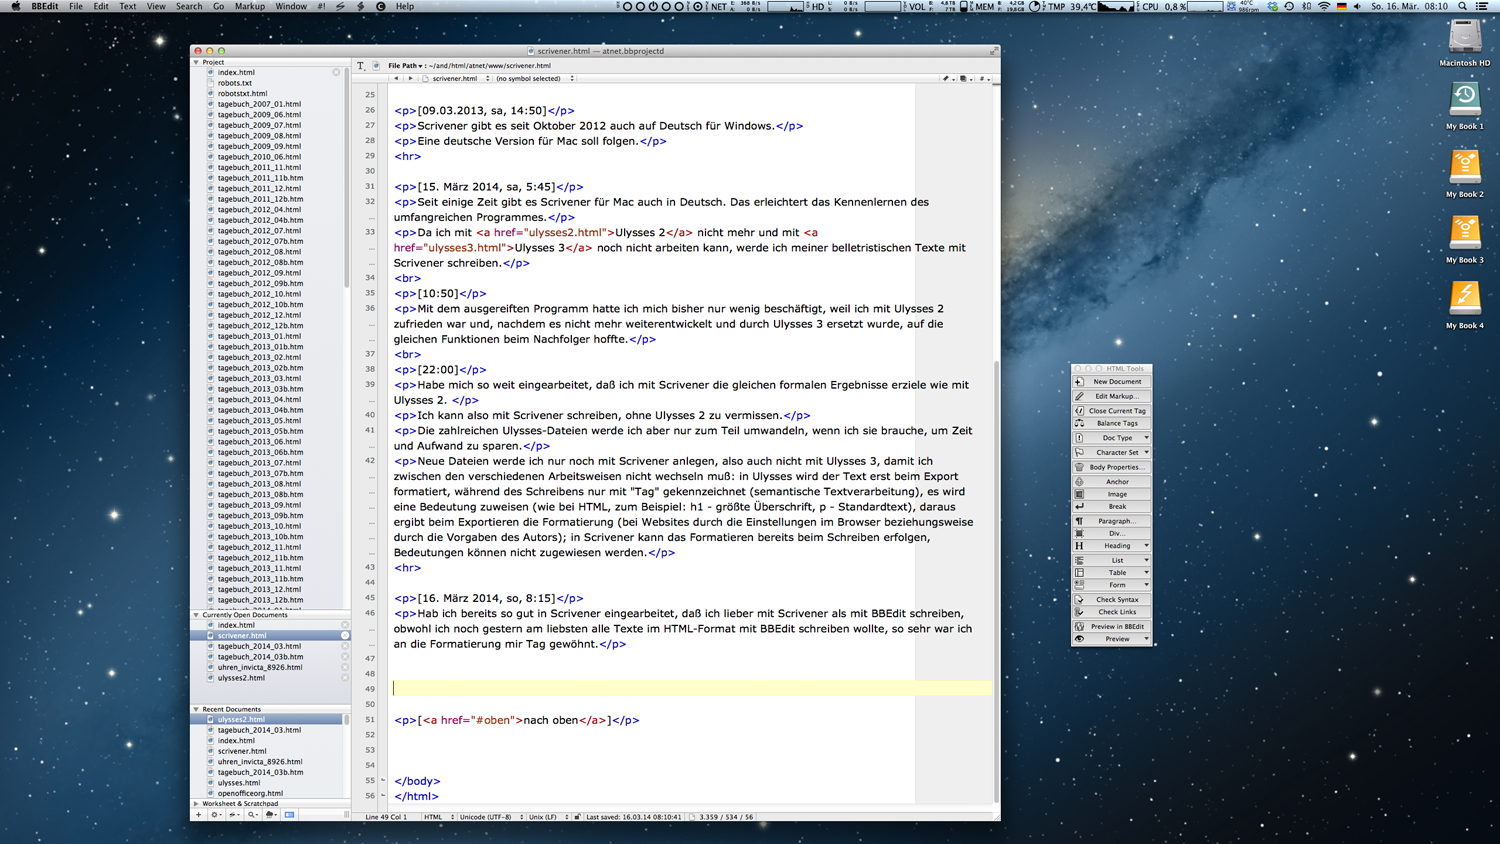Open the Unicode (UTF-8) encoding selector

tap(490, 817)
